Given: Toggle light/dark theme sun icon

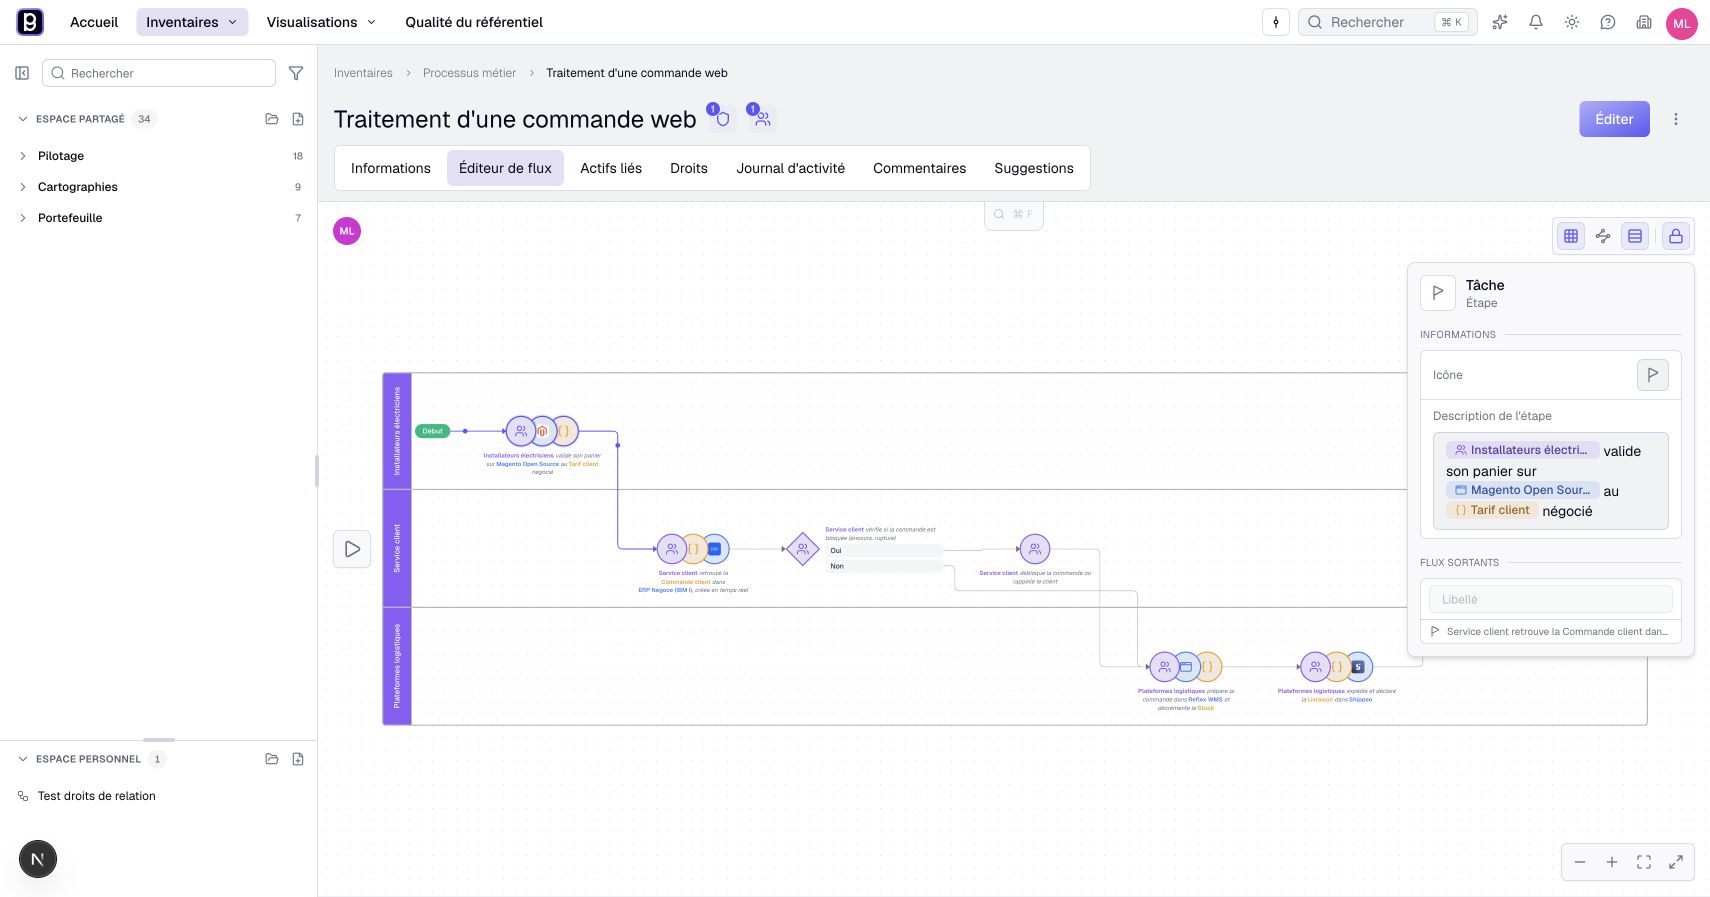Looking at the screenshot, I should click(1572, 22).
